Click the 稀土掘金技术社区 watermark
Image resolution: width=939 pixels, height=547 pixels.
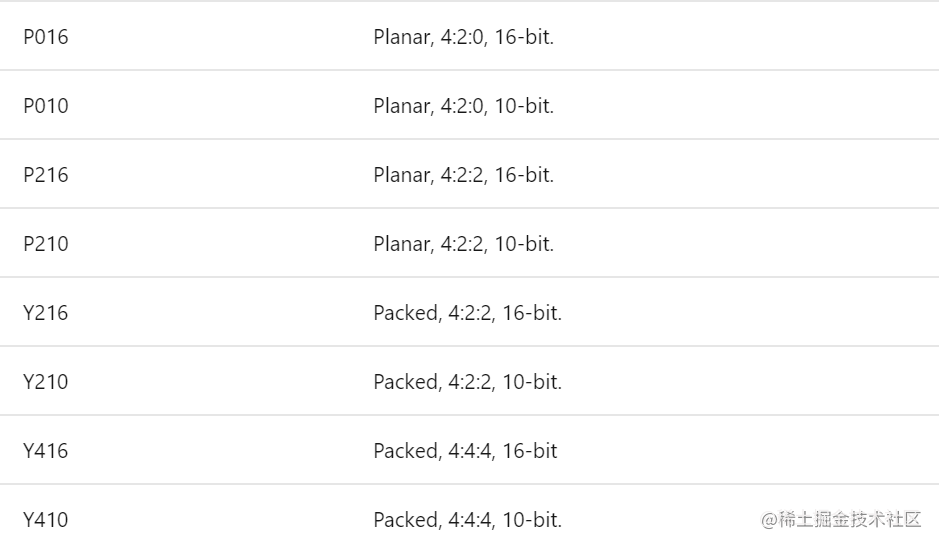[841, 519]
